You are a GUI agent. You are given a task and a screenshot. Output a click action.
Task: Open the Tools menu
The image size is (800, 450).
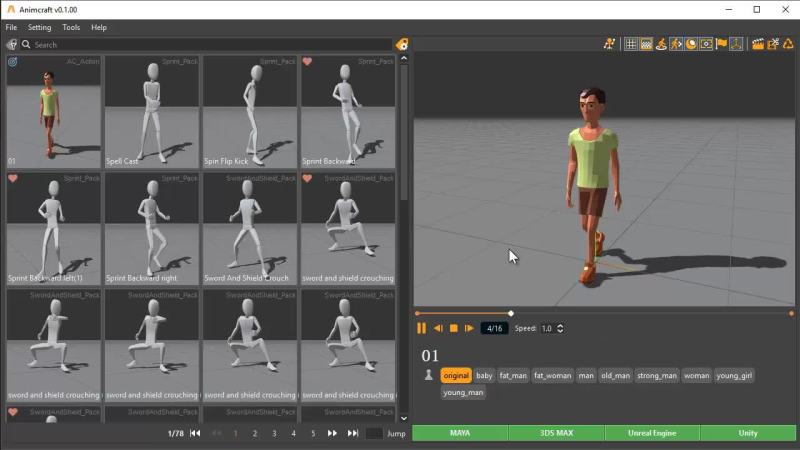[x=71, y=28]
